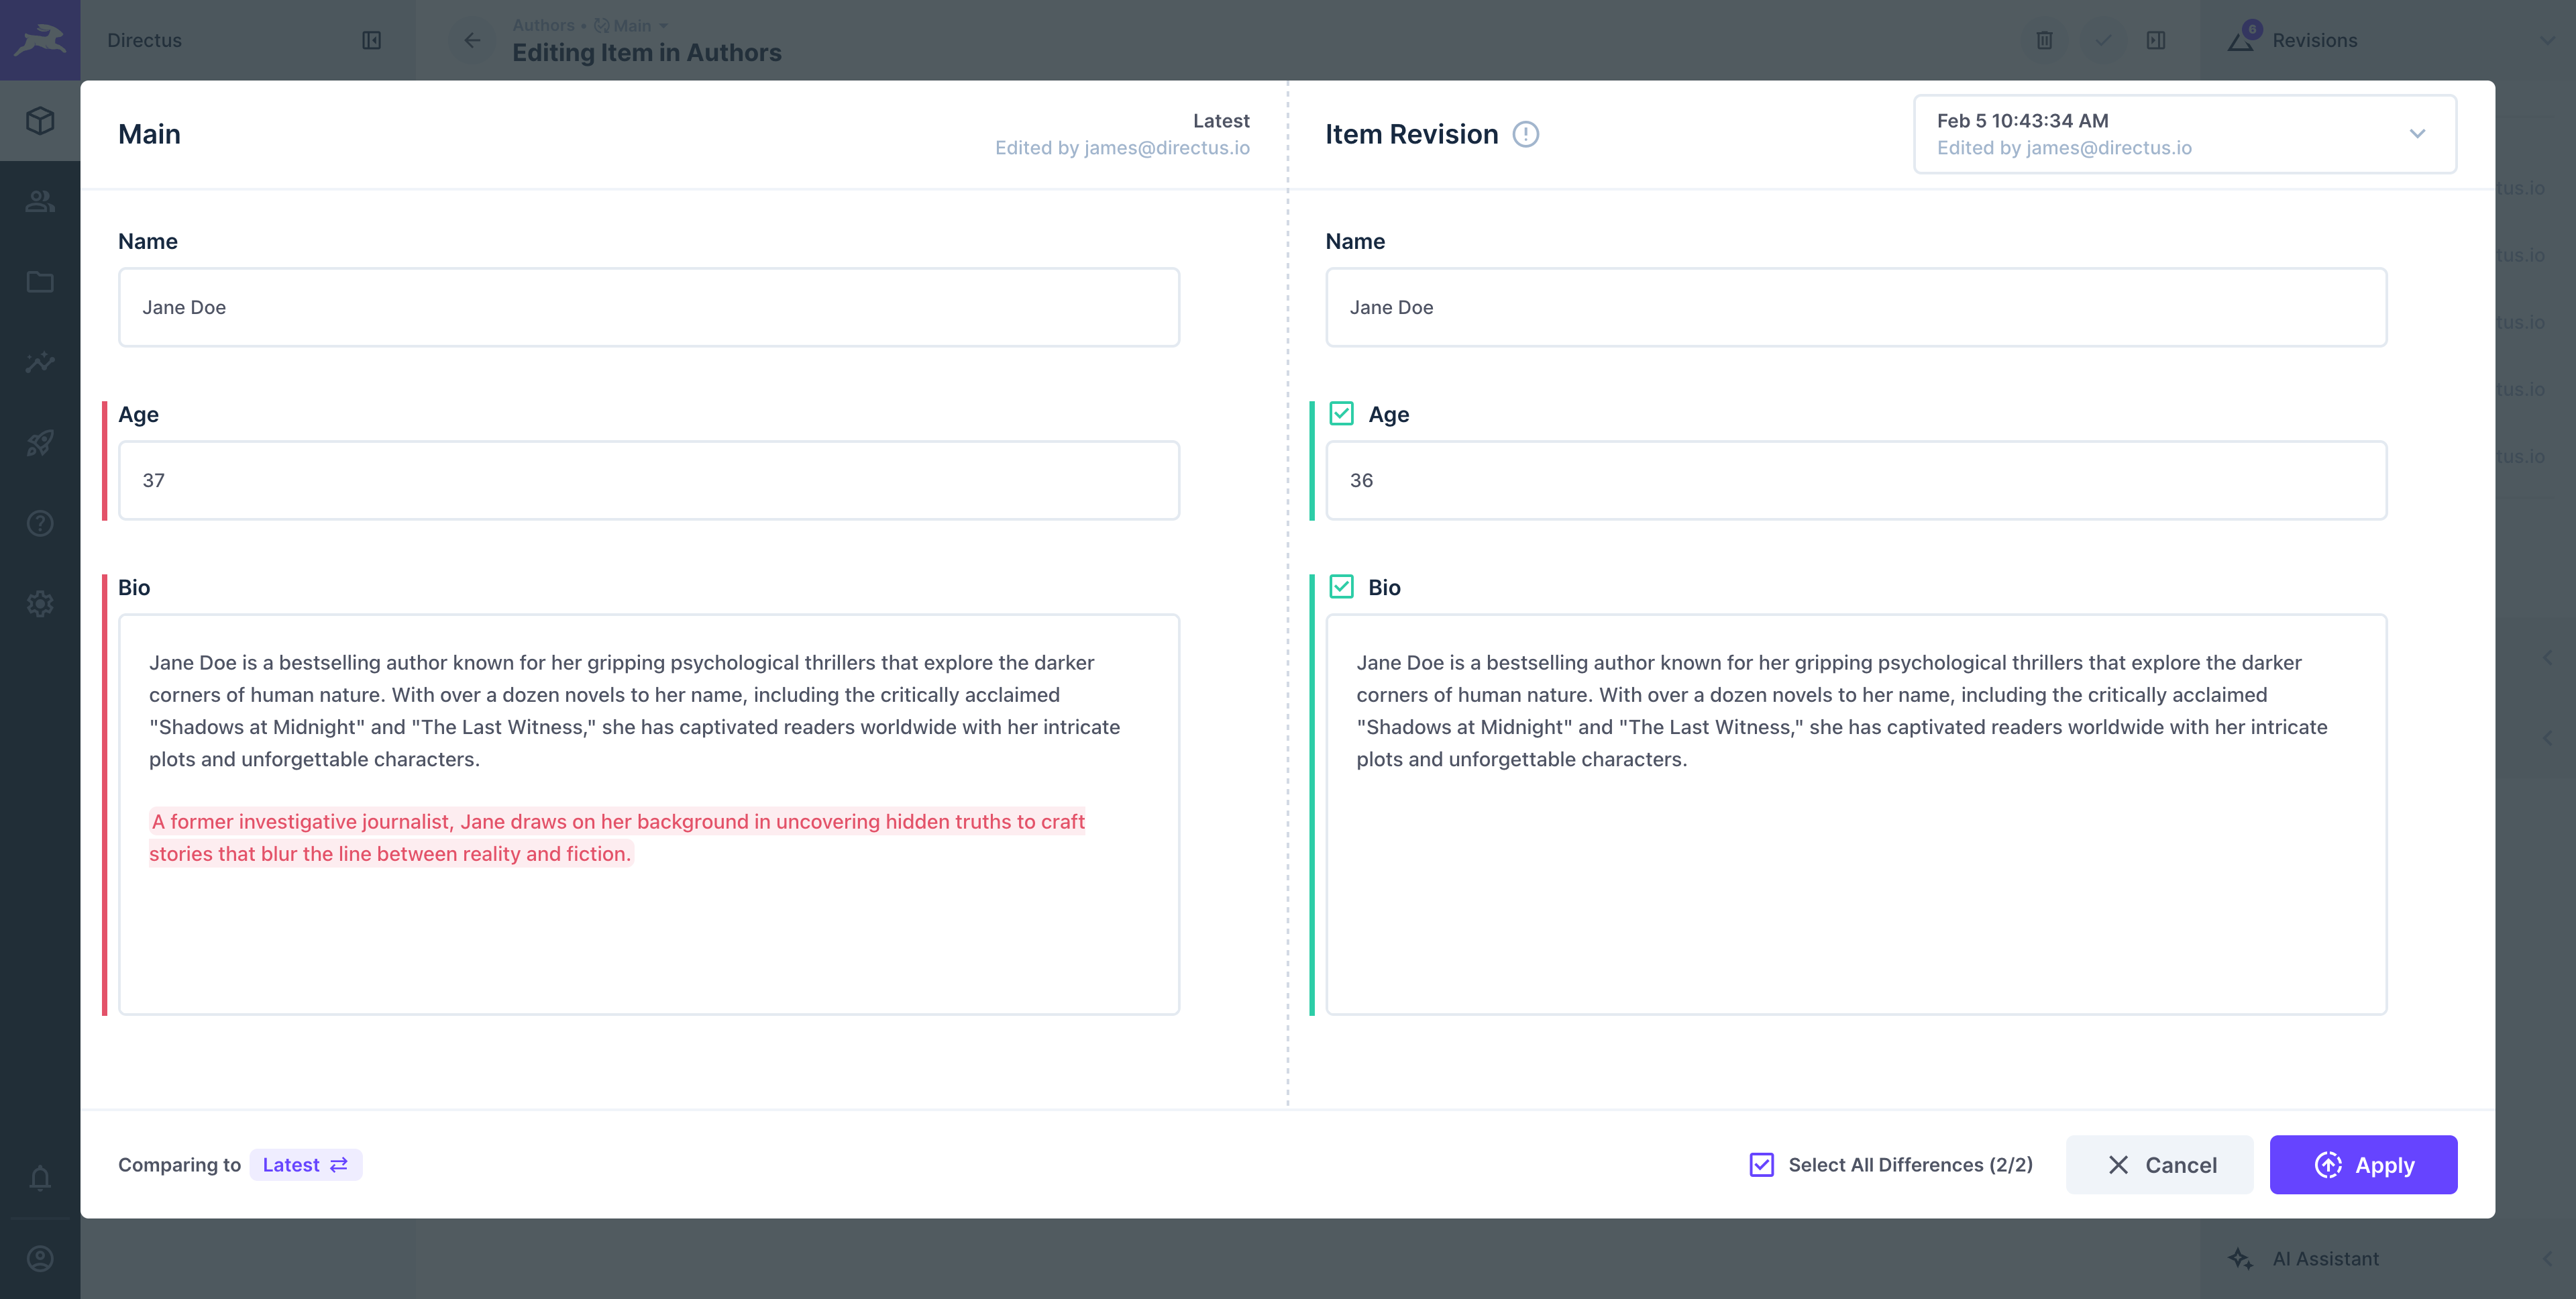Viewport: 2576px width, 1299px height.
Task: Open the revision date dropdown
Action: click(2184, 134)
